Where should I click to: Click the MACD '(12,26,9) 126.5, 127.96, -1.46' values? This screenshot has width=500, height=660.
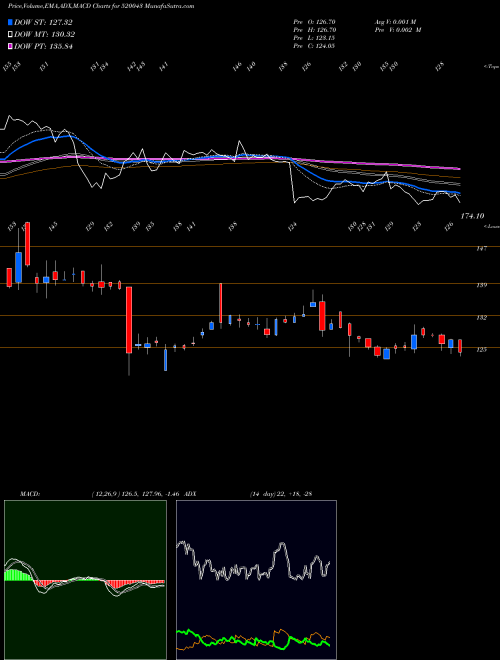136,494
